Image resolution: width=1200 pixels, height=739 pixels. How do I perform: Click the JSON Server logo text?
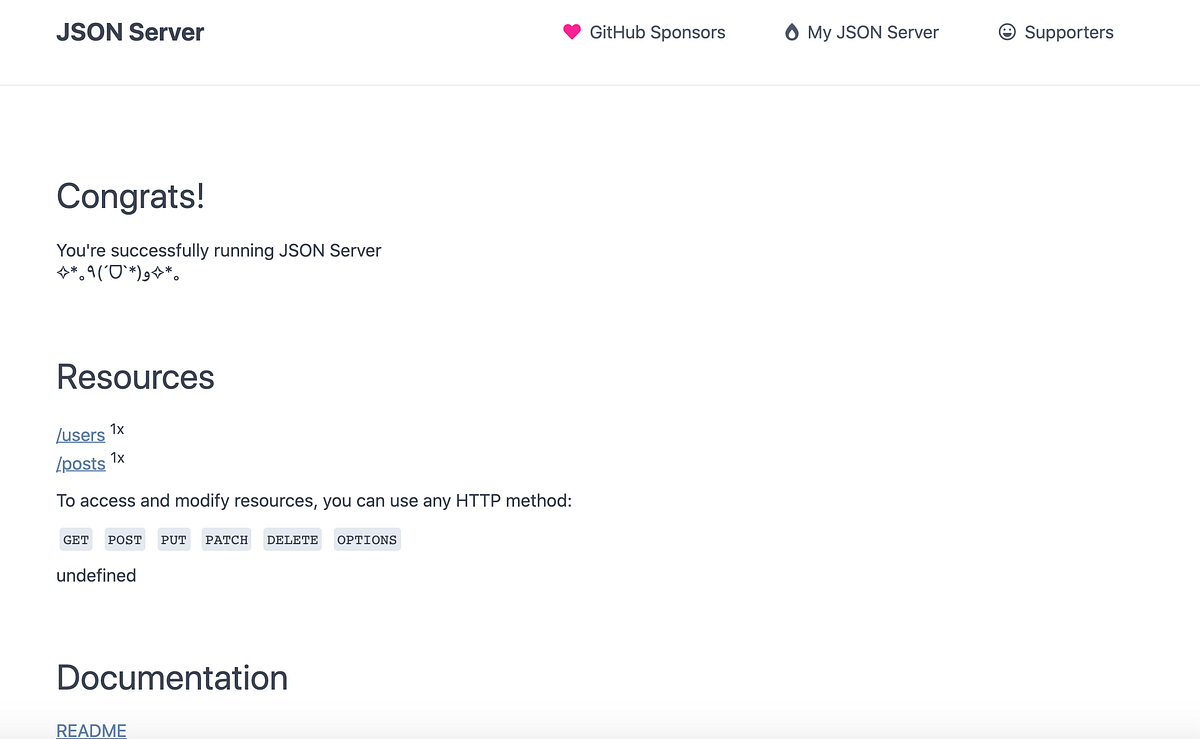pos(130,32)
